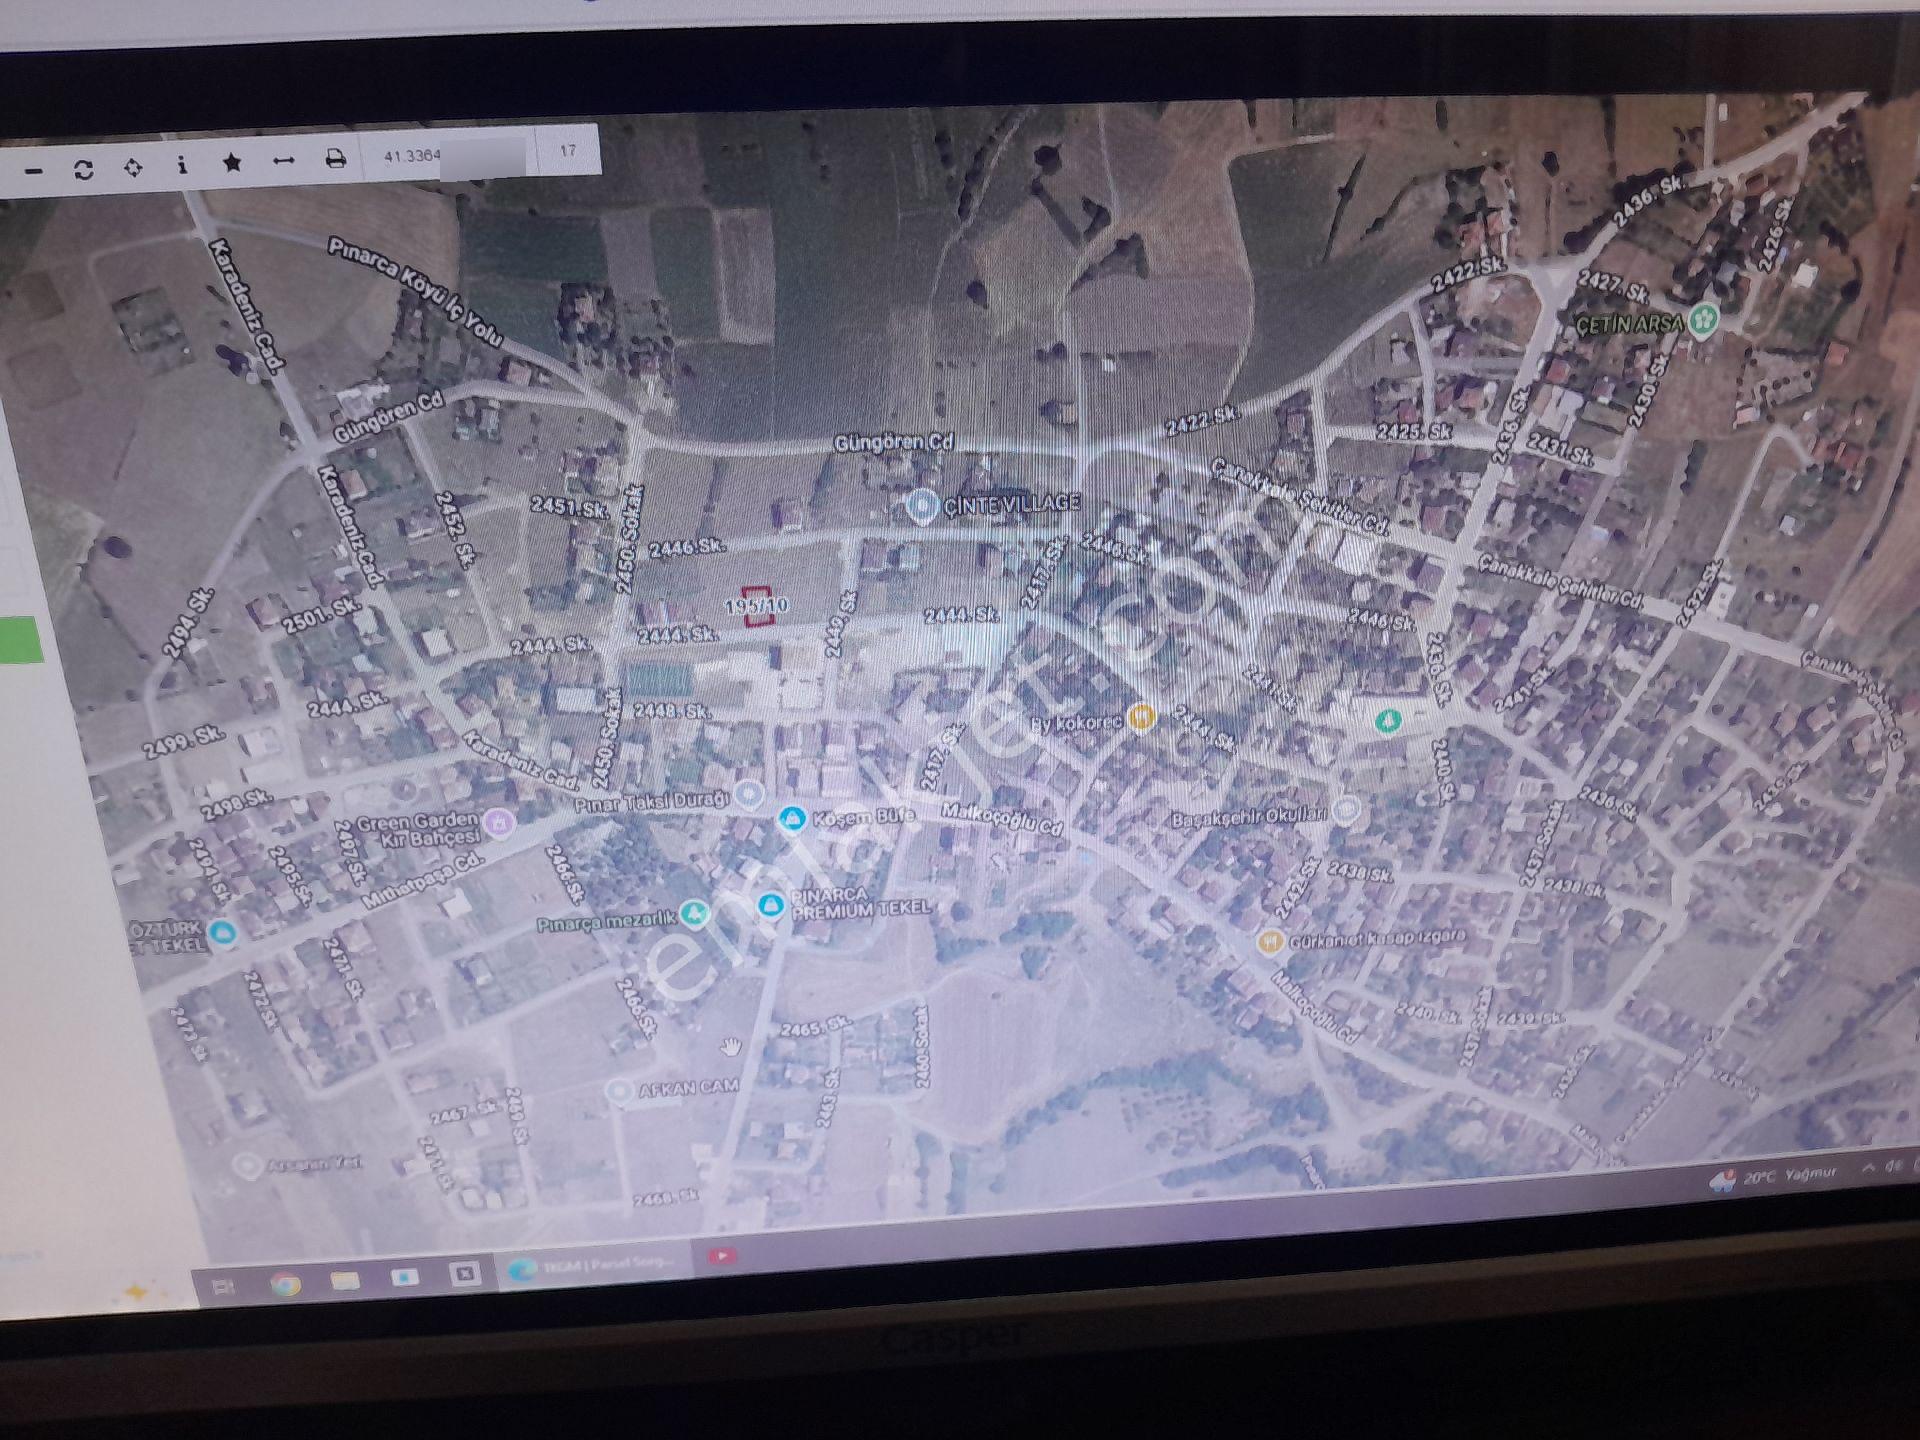Open File Explorer from the taskbar

[x=345, y=1280]
